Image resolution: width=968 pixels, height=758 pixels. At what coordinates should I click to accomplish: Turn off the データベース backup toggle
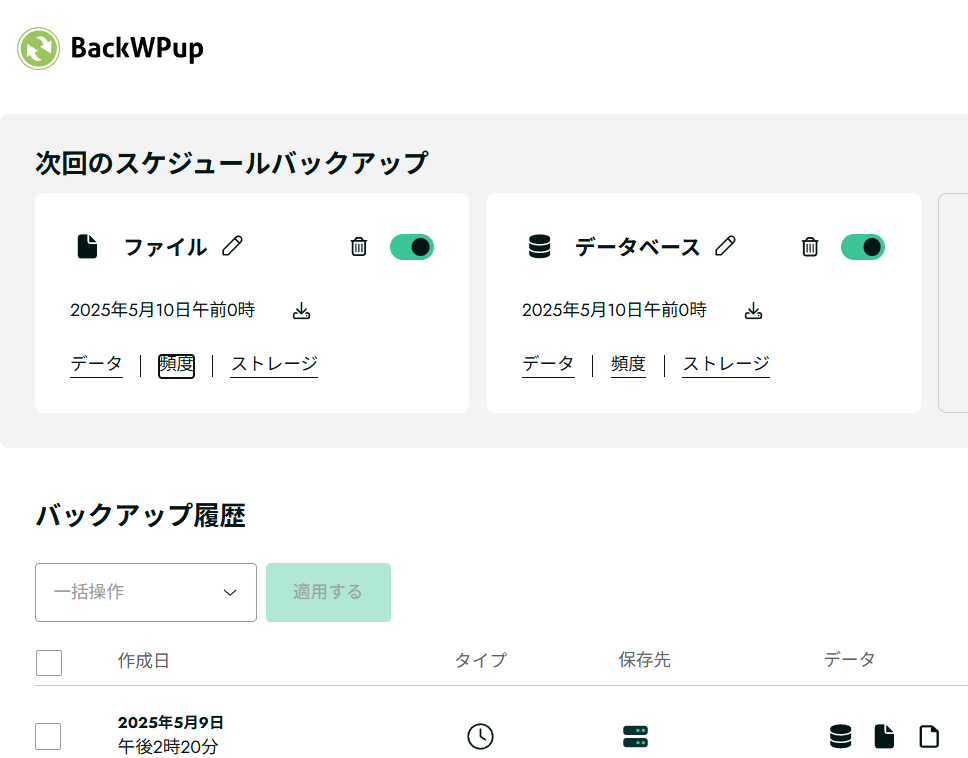pos(863,247)
